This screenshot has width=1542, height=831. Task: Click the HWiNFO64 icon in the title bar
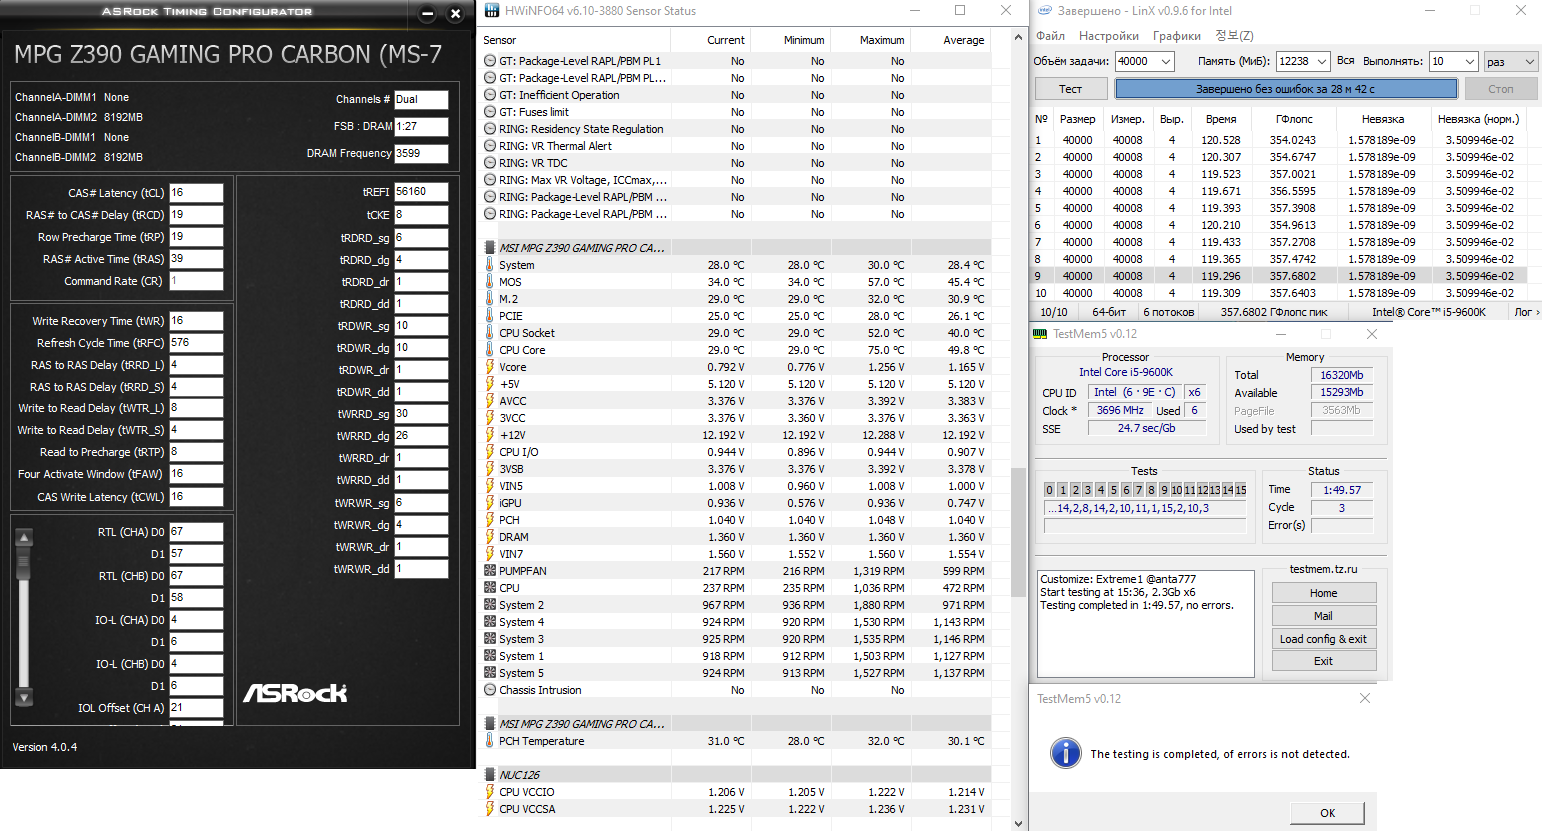pyautogui.click(x=491, y=11)
